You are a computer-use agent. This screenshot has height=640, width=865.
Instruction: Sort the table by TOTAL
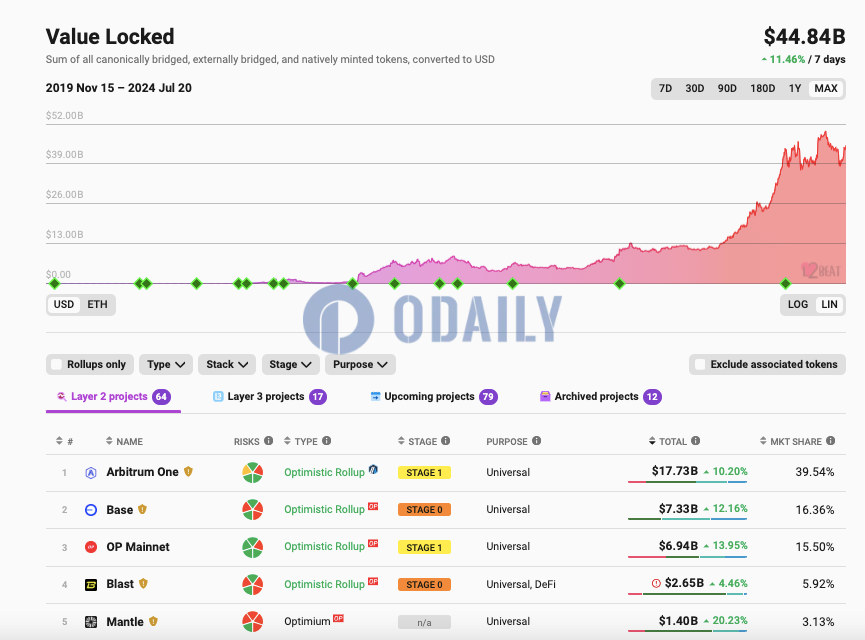(668, 441)
